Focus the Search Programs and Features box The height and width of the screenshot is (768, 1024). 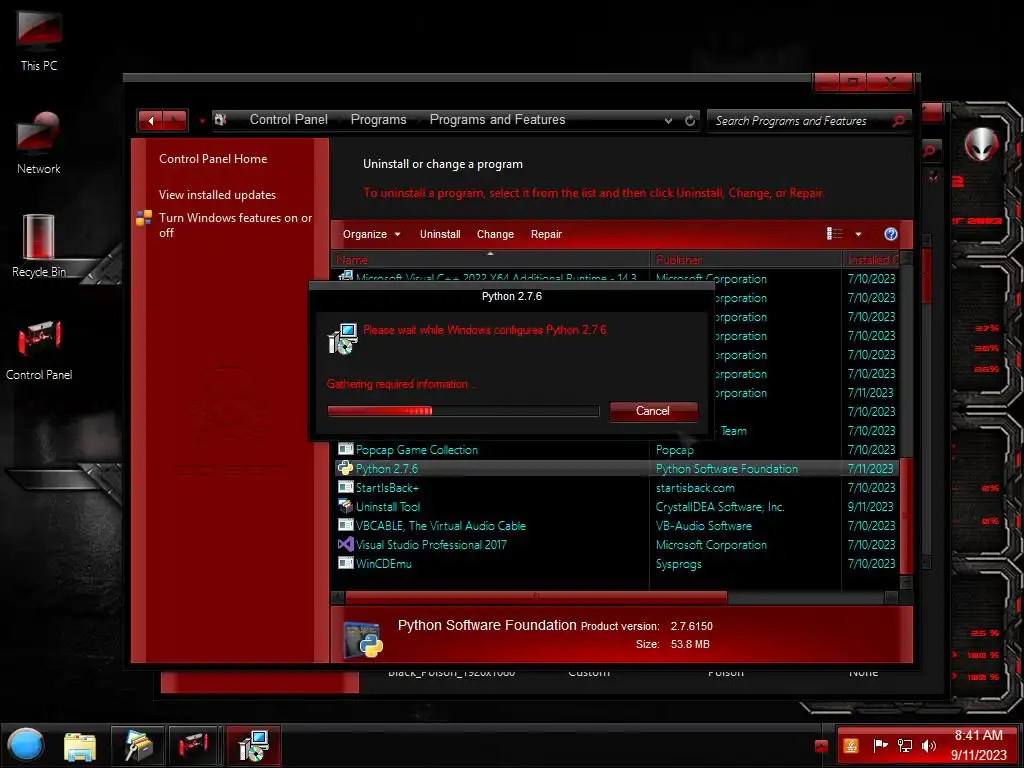[800, 121]
